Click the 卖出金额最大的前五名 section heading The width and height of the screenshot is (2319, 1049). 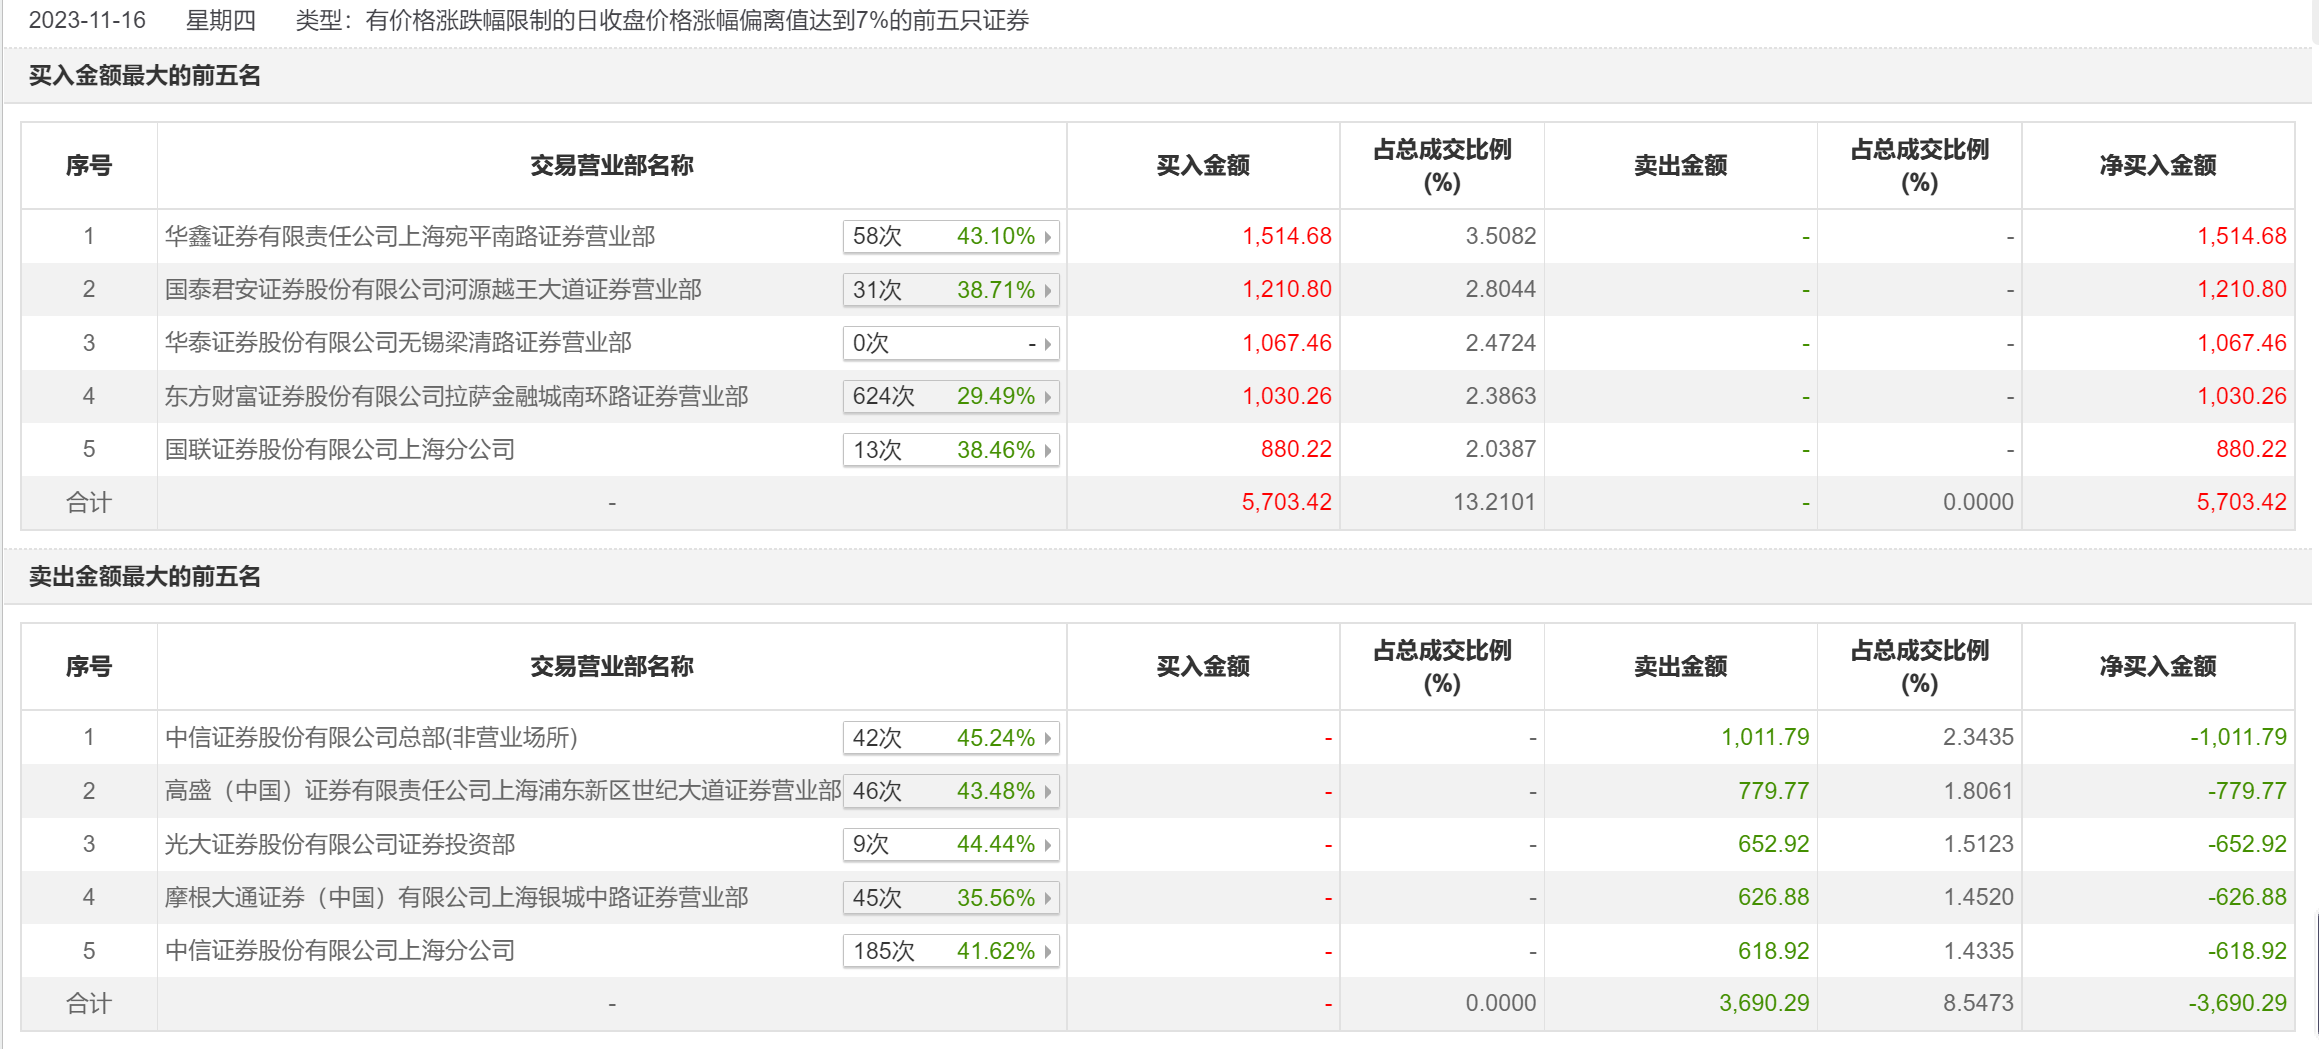tap(145, 577)
